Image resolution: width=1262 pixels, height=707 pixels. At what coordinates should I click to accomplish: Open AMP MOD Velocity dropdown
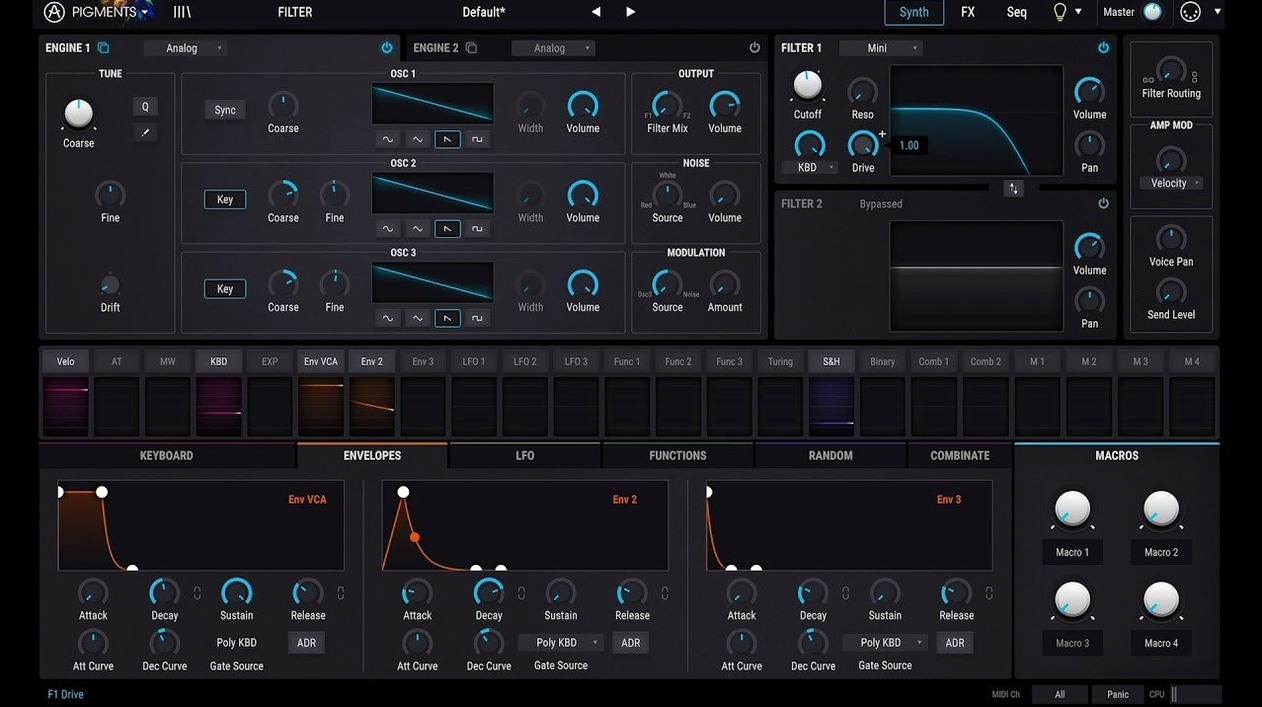tap(1171, 183)
